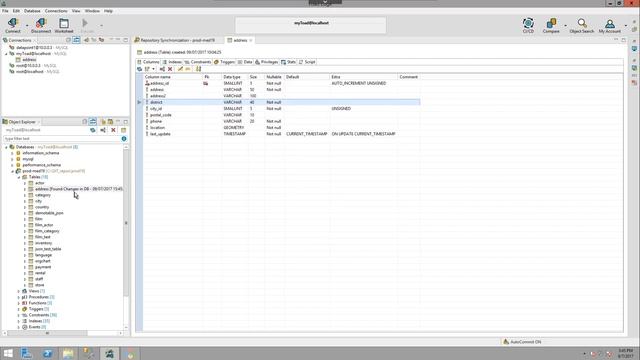Switch to the Stats tab
The image size is (640, 360).
(x=288, y=62)
